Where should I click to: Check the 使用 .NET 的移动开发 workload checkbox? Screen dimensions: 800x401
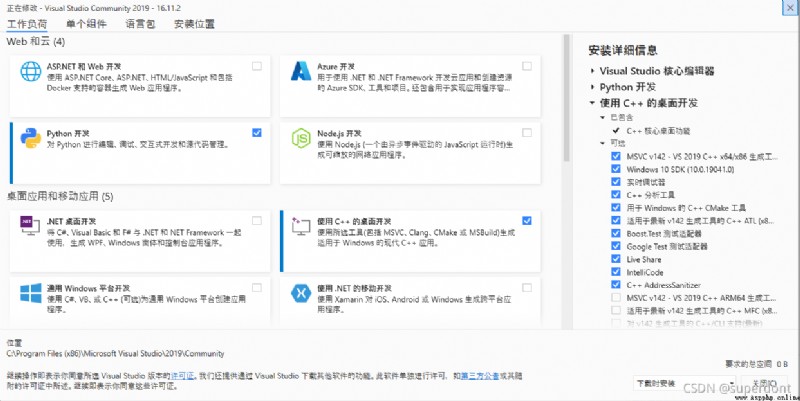click(527, 288)
